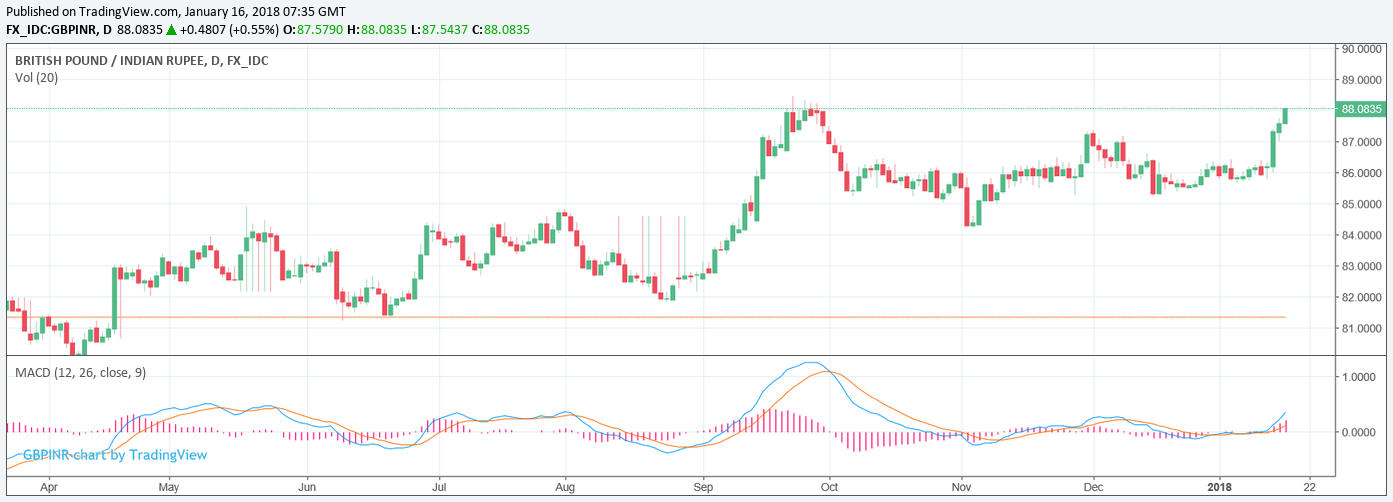Click the 90.0000 price axis label
This screenshot has width=1393, height=502.
(1361, 49)
